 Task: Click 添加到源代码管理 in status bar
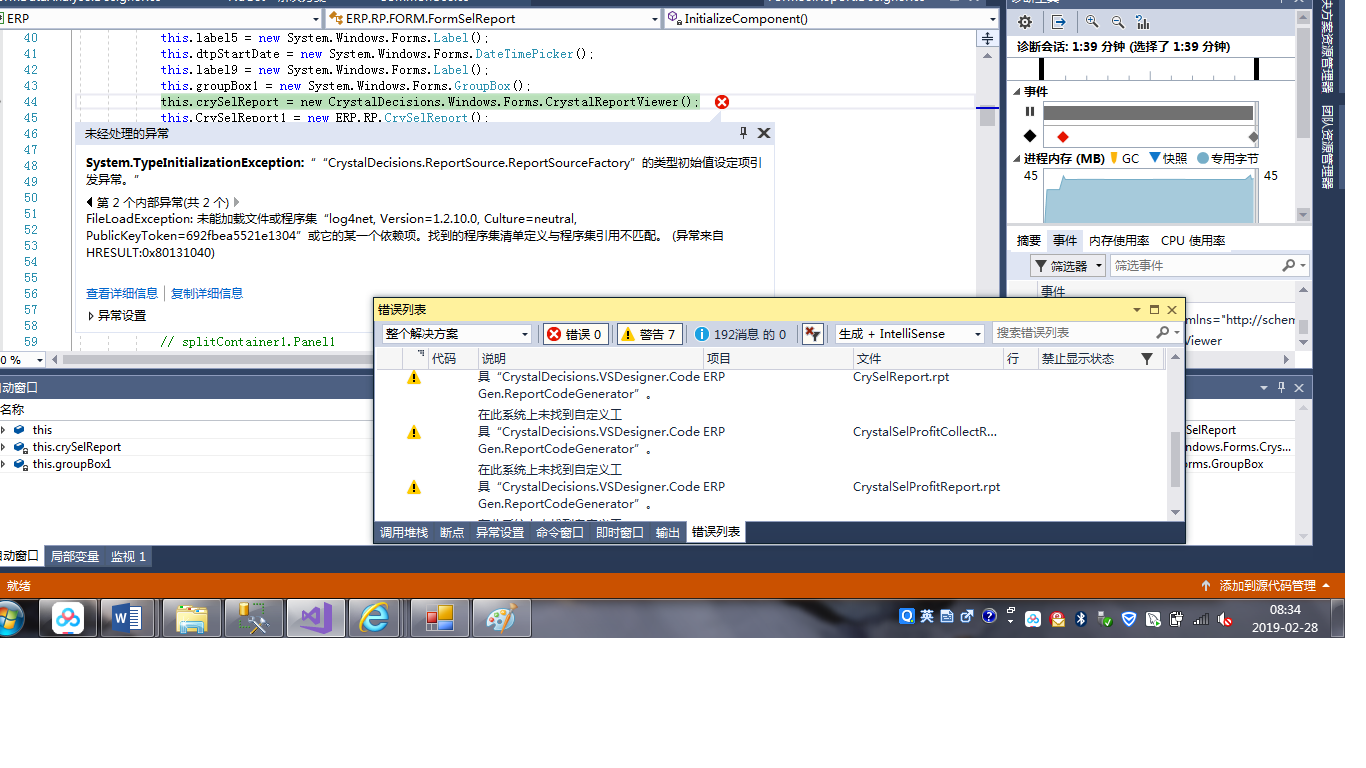pyautogui.click(x=1267, y=586)
